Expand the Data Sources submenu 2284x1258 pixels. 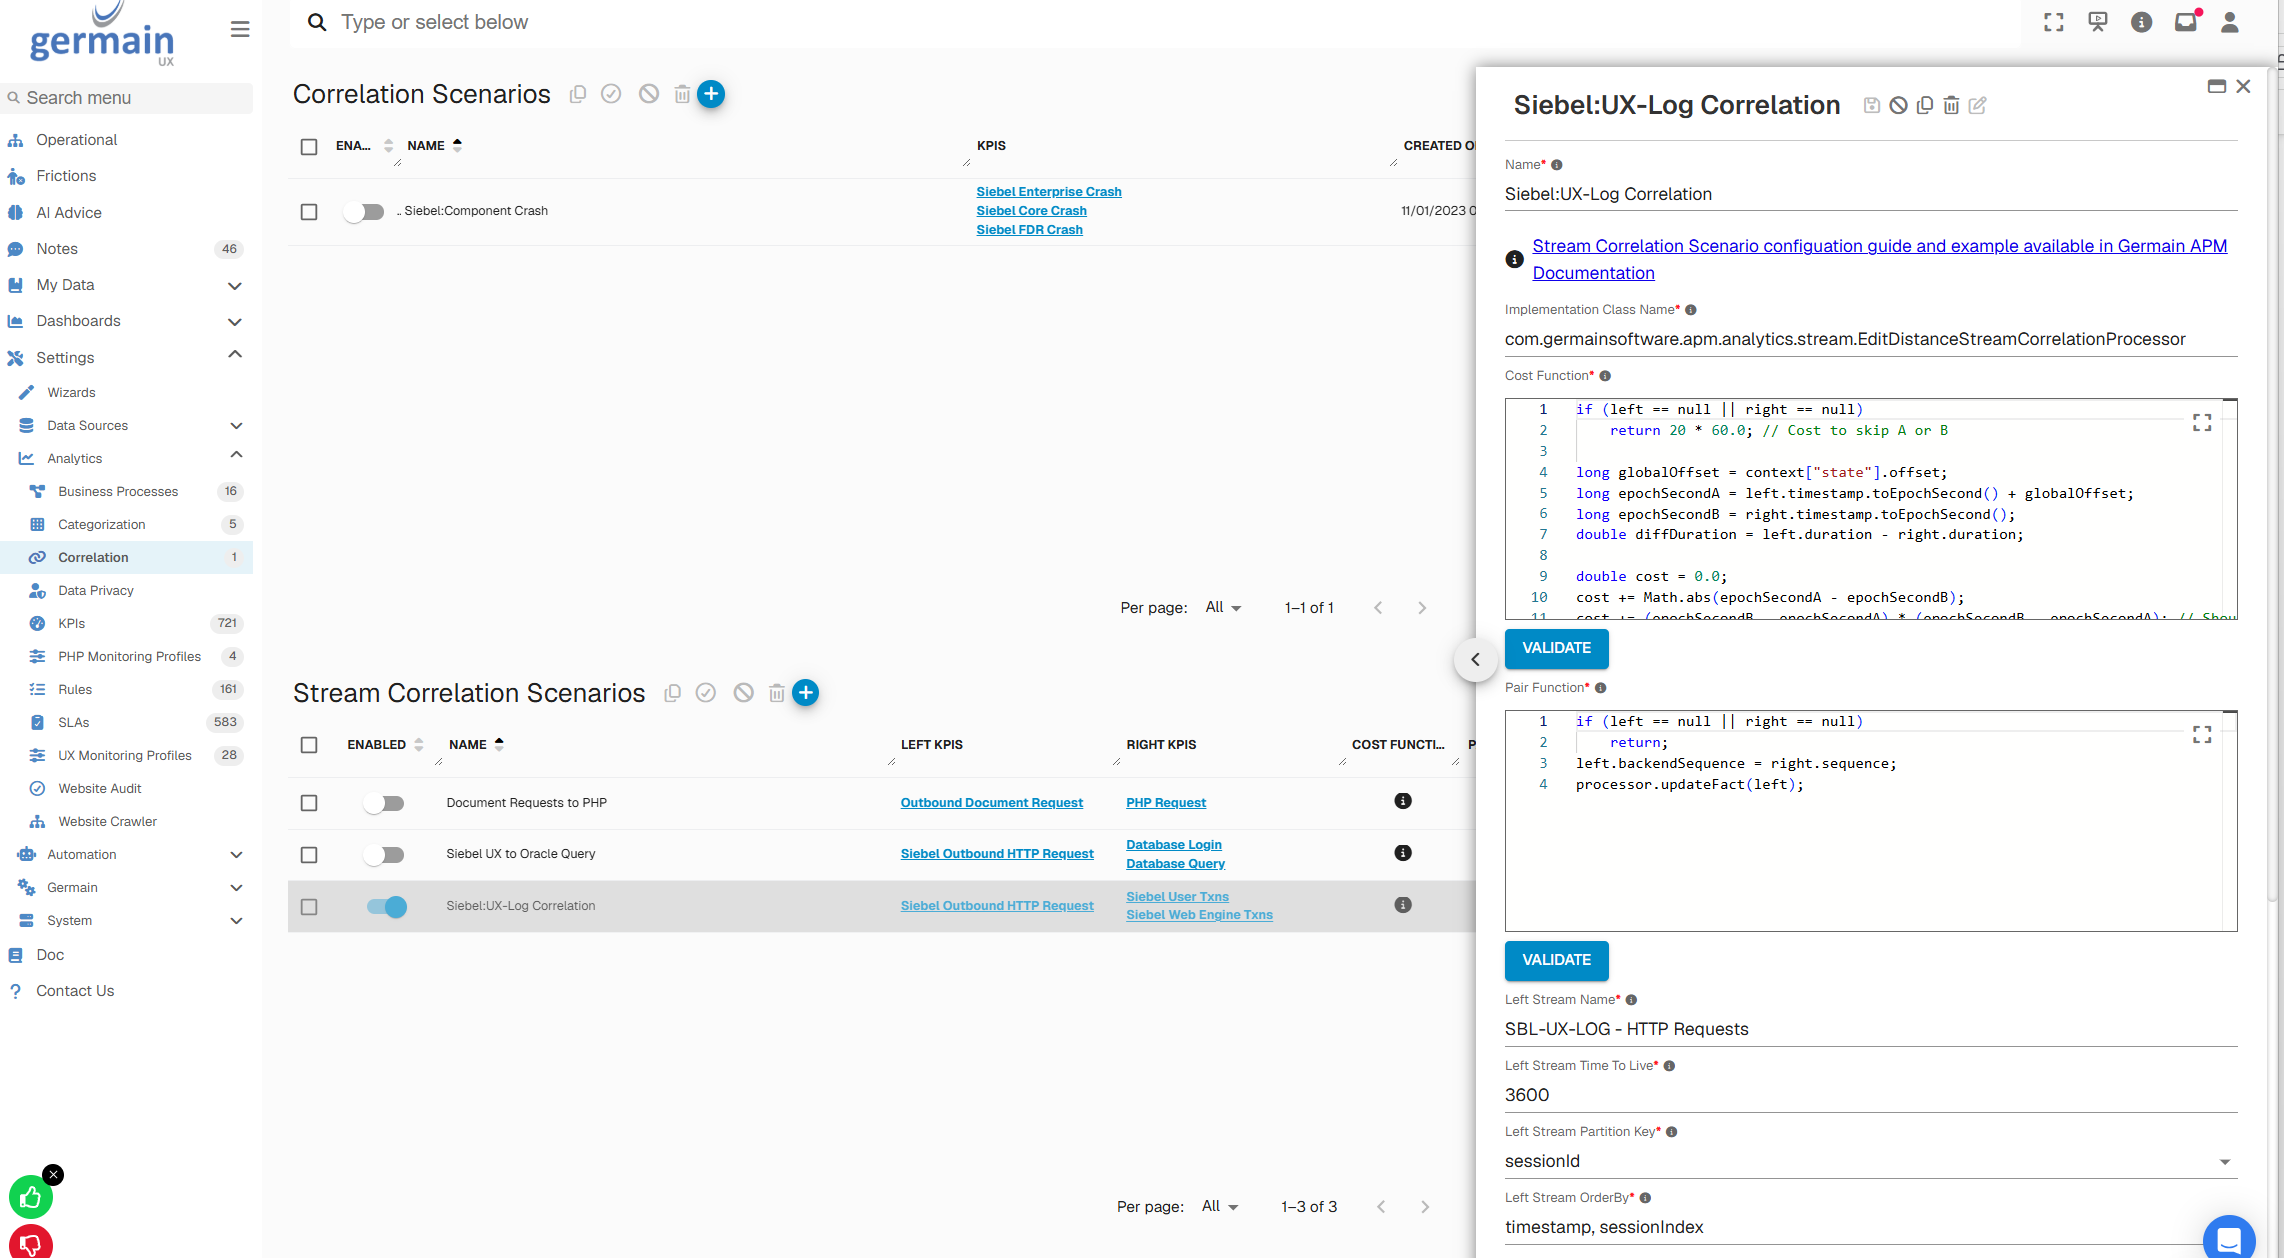(126, 425)
